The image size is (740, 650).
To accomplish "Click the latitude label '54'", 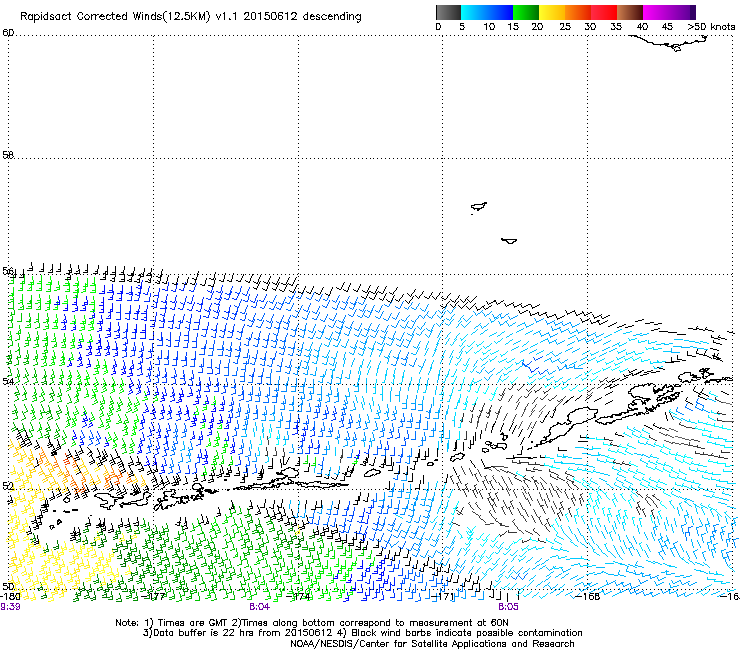I will click(x=8, y=380).
